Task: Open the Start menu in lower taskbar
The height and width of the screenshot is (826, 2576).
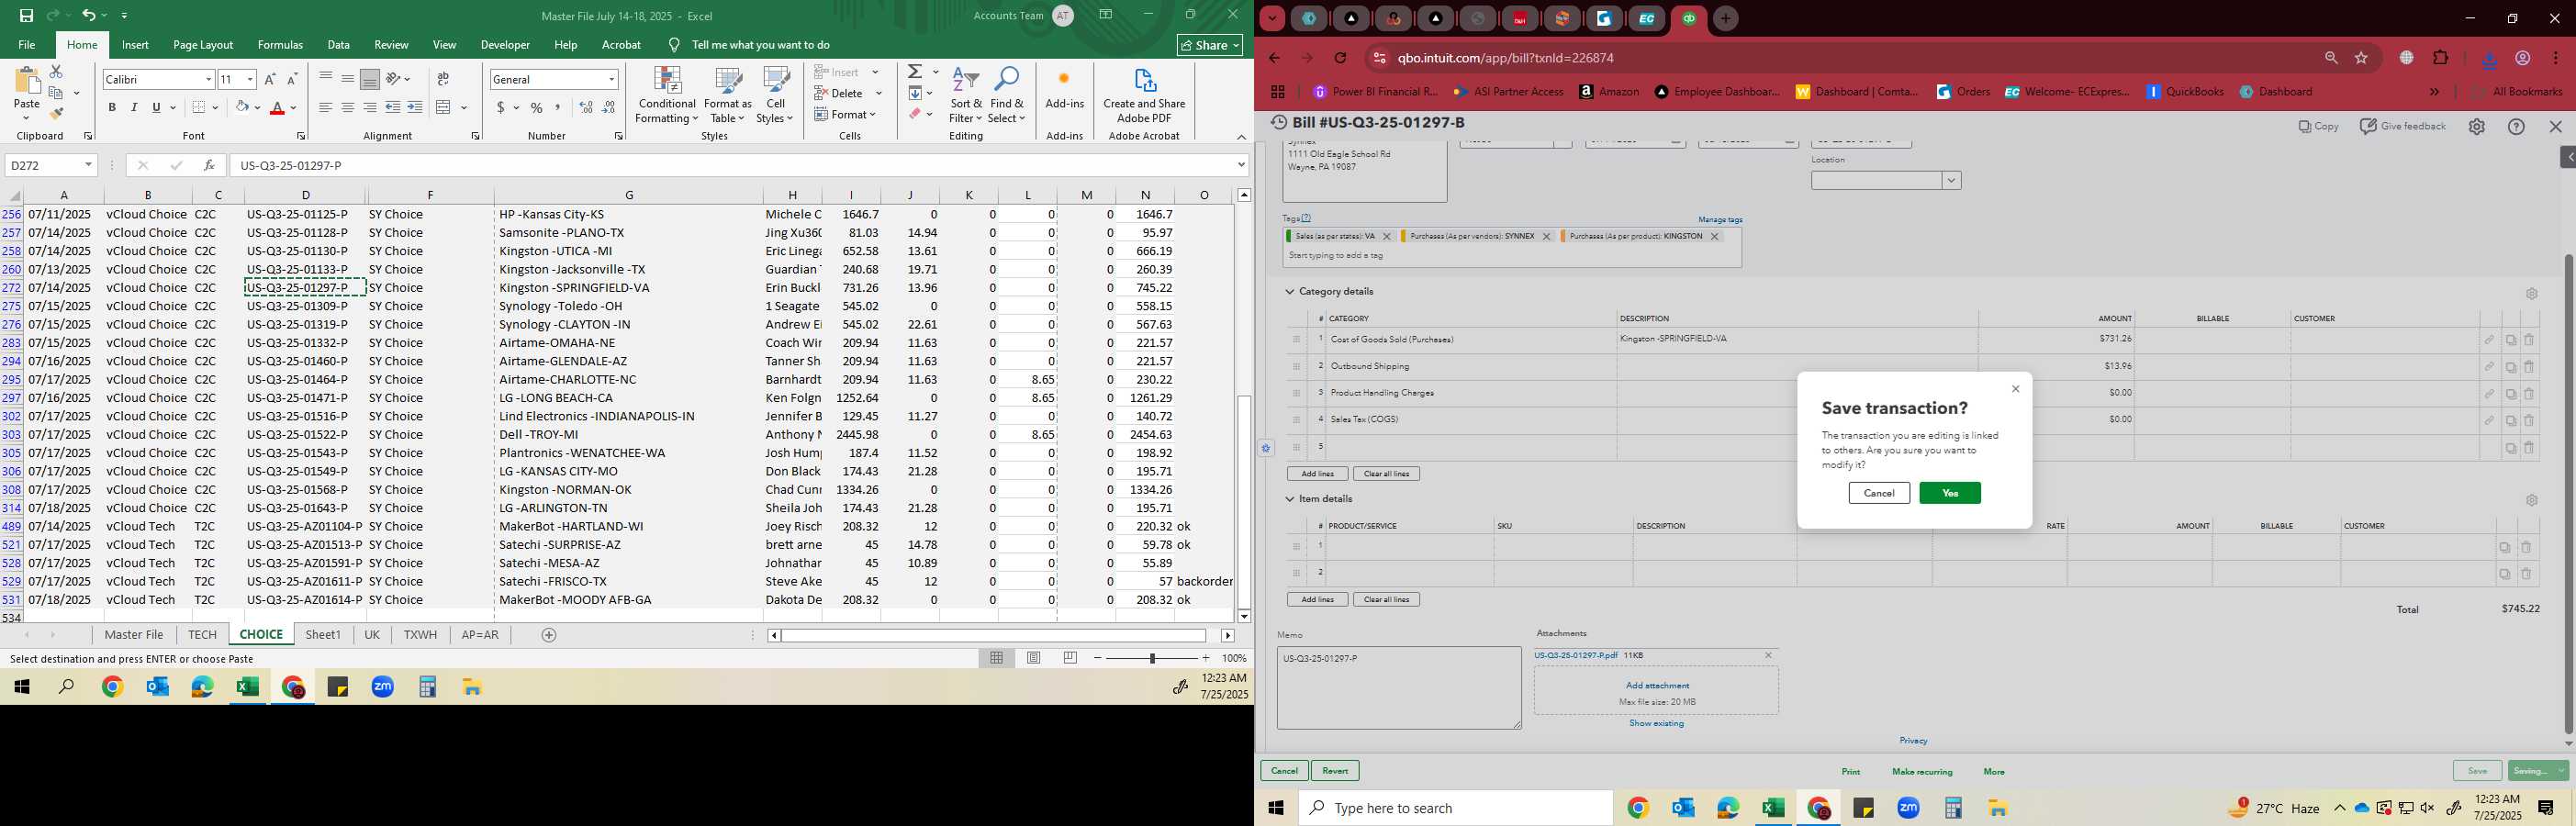Action: point(1276,808)
